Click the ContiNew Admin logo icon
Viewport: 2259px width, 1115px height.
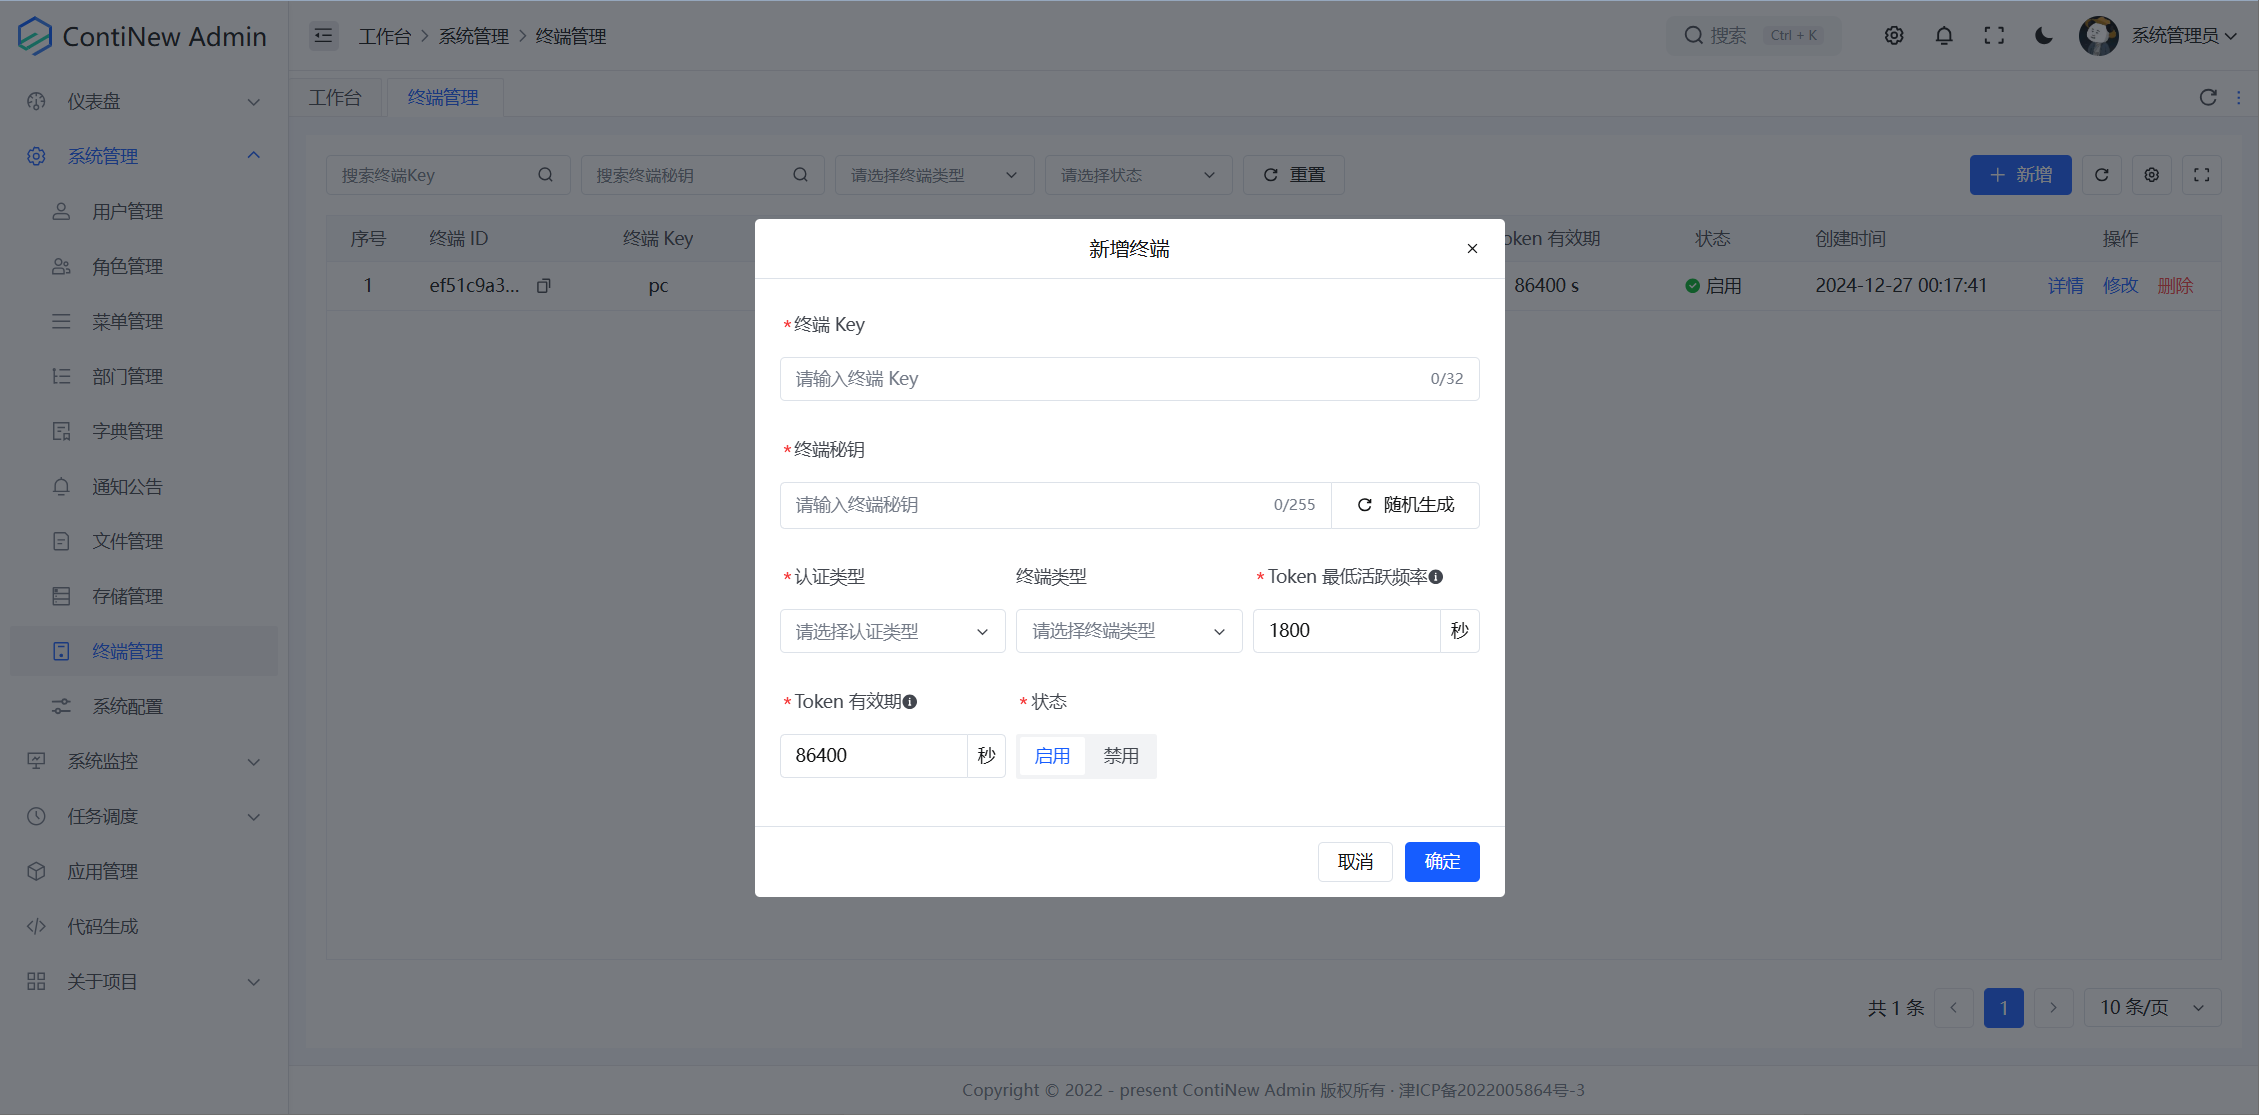[35, 36]
